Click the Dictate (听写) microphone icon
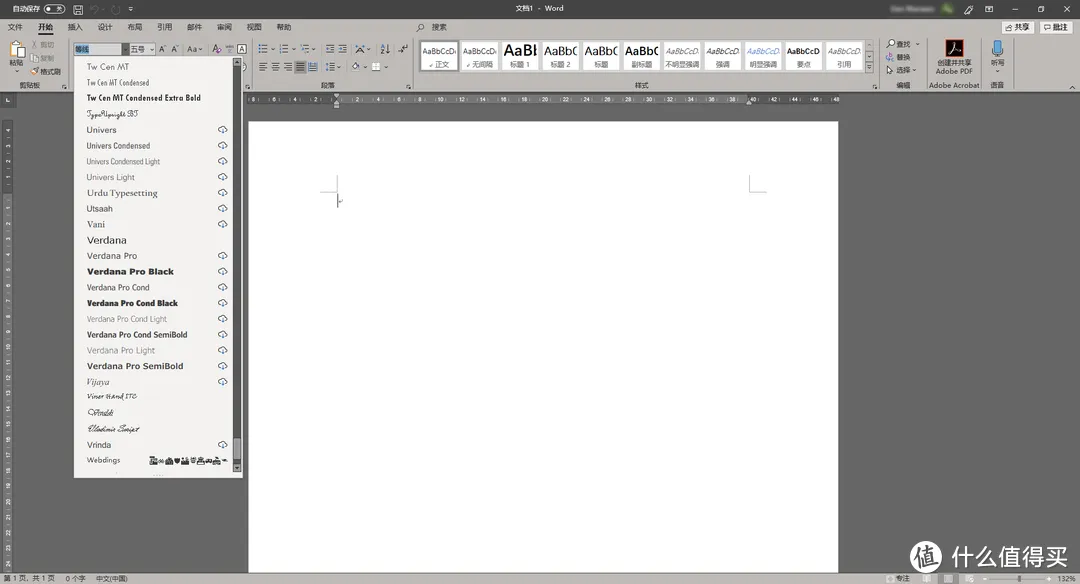This screenshot has height=584, width=1080. pos(997,50)
